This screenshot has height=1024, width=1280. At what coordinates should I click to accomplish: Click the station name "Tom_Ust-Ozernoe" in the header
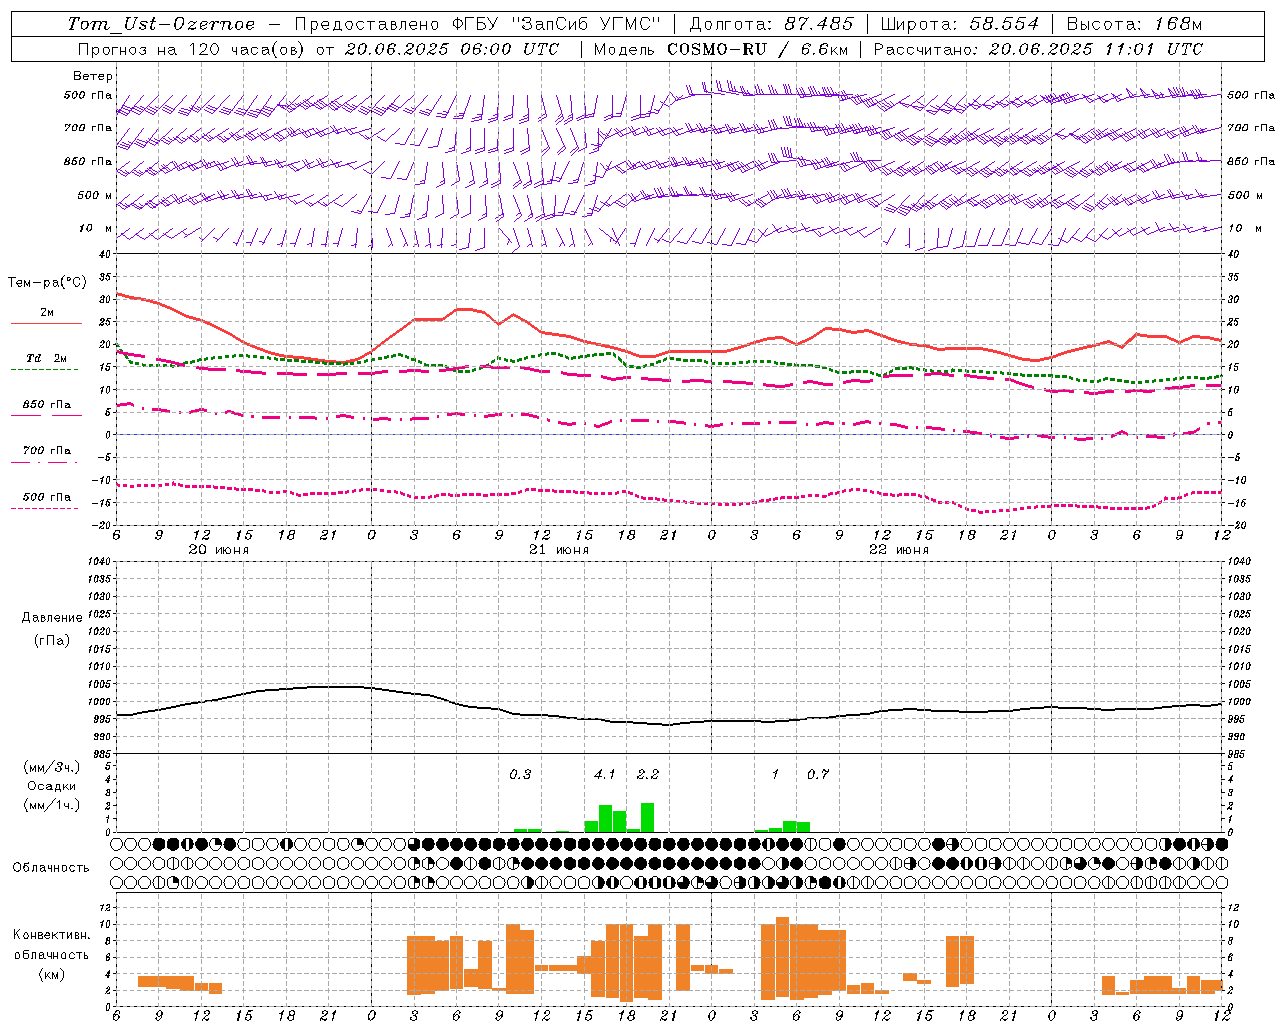click(x=161, y=24)
